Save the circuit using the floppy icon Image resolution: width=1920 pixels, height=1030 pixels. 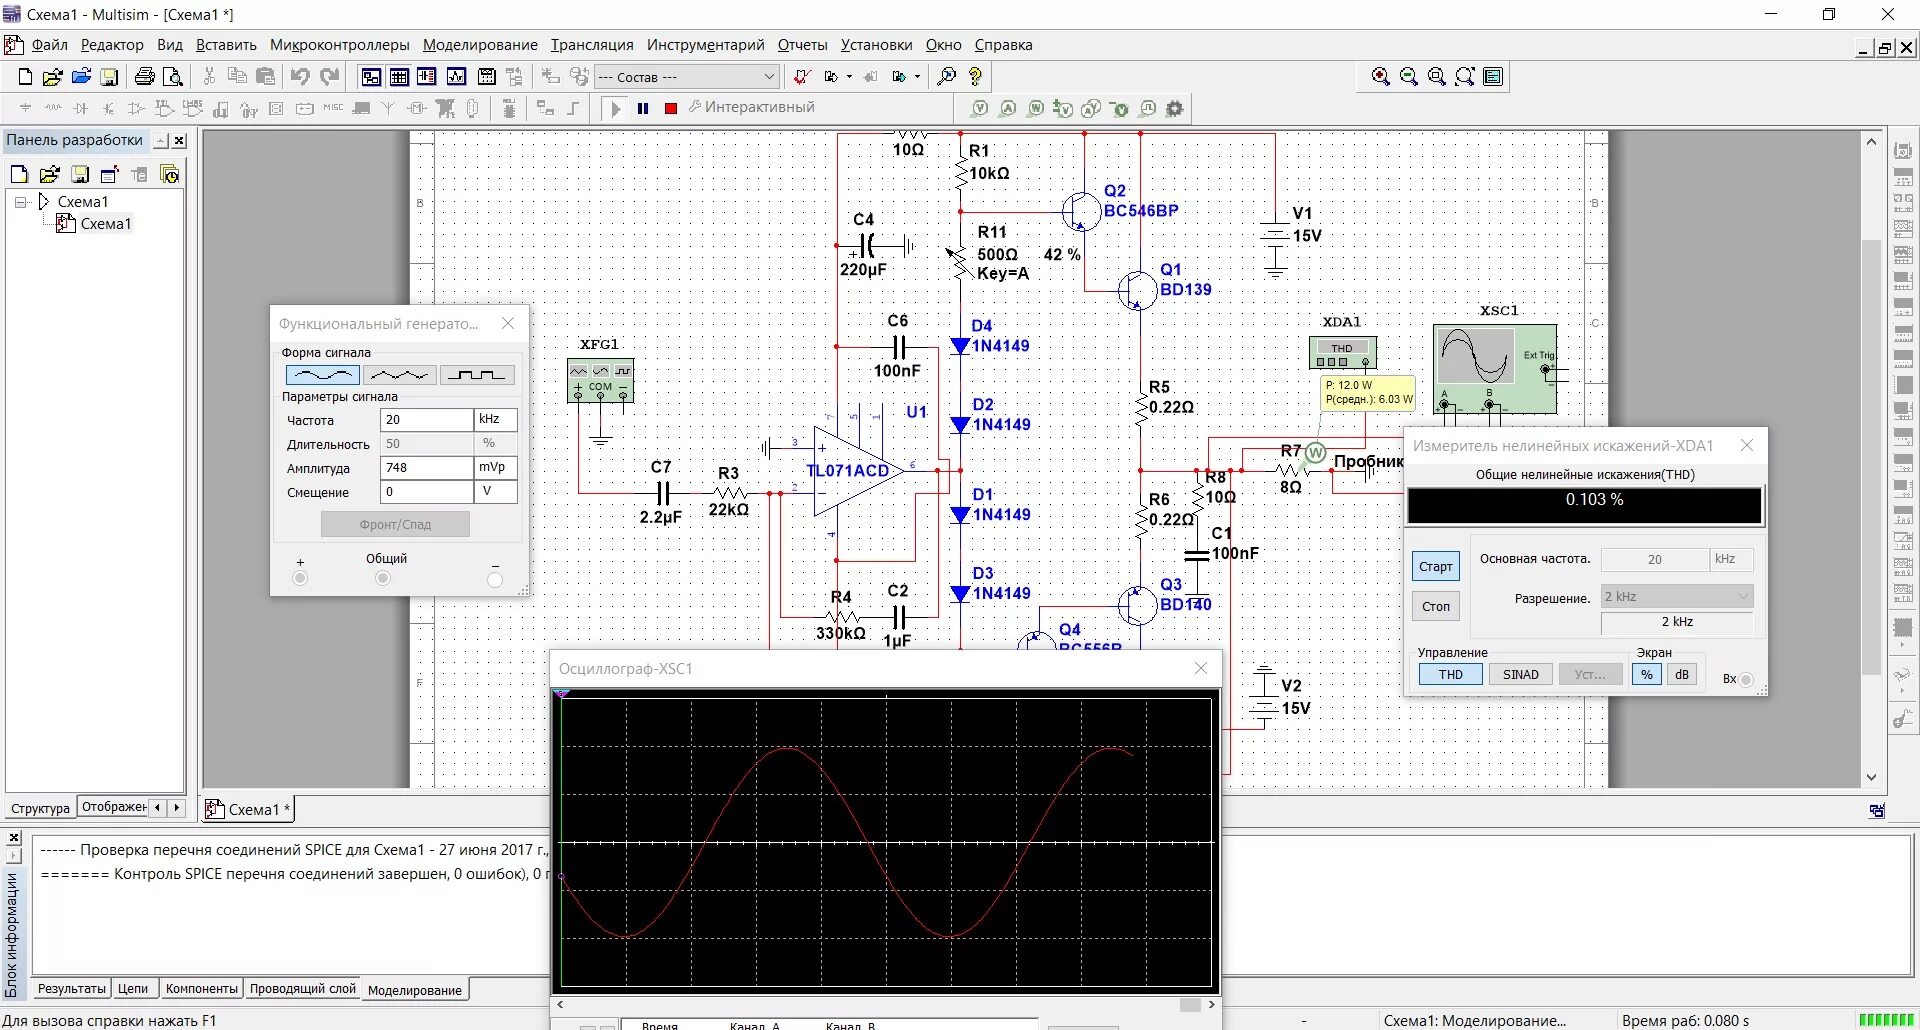coord(110,77)
